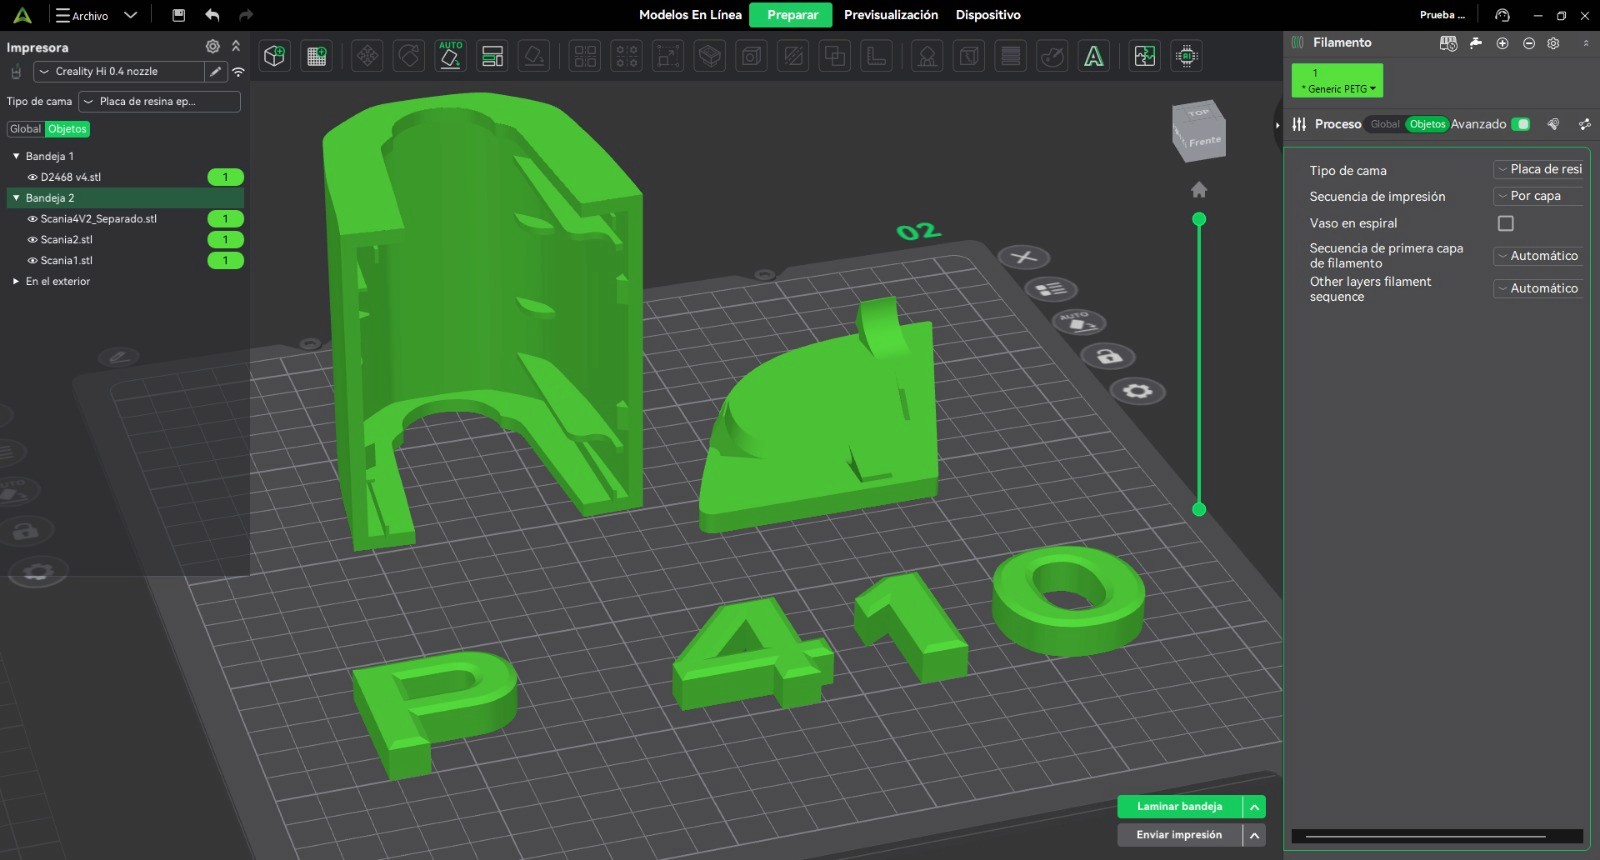The width and height of the screenshot is (1600, 860).
Task: Click the Arrange all objects icon
Action: 492,56
